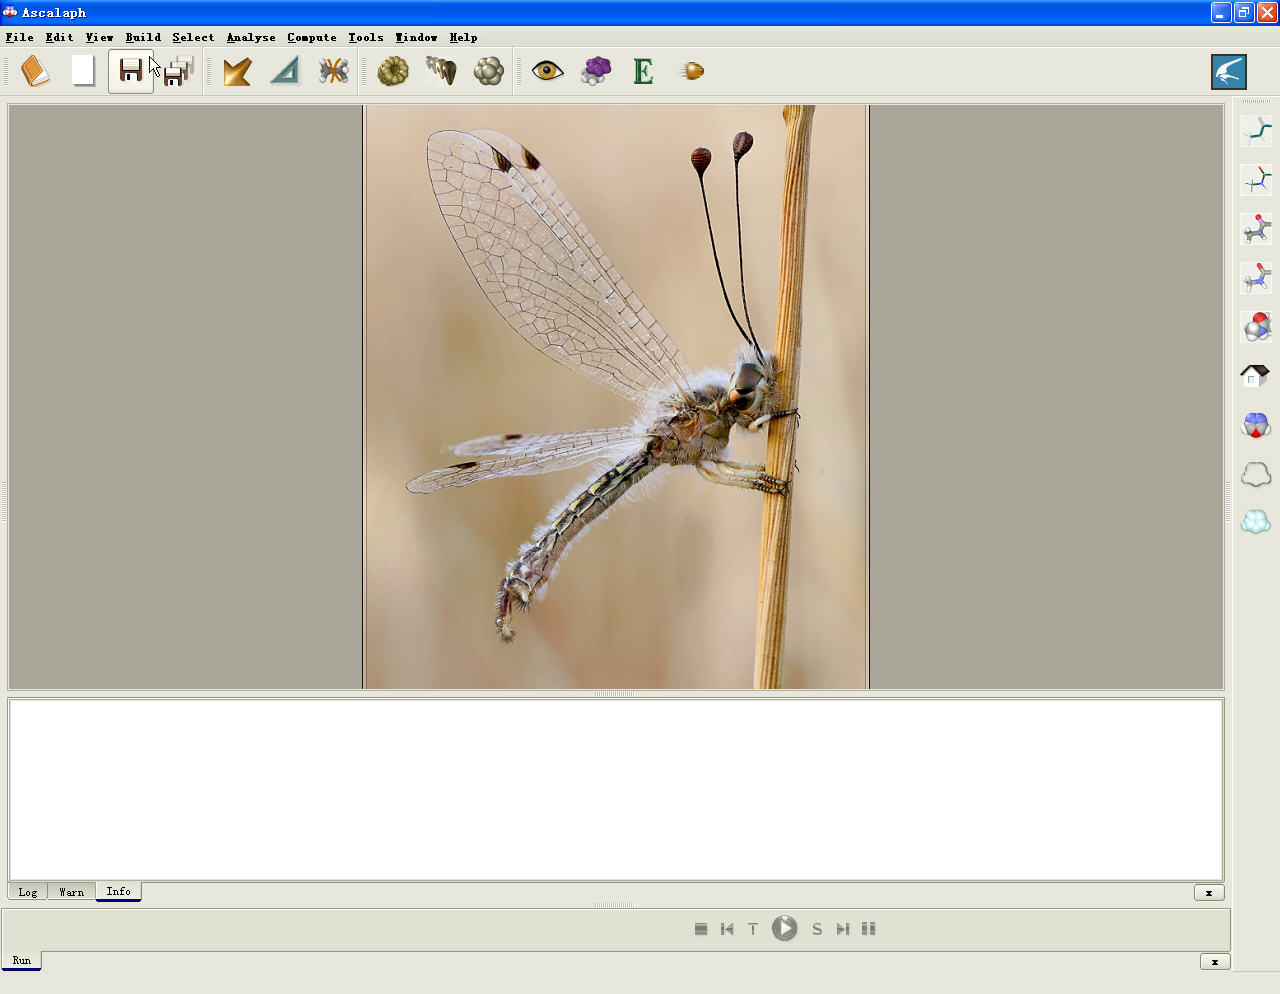Open the Analyse menu

(251, 37)
